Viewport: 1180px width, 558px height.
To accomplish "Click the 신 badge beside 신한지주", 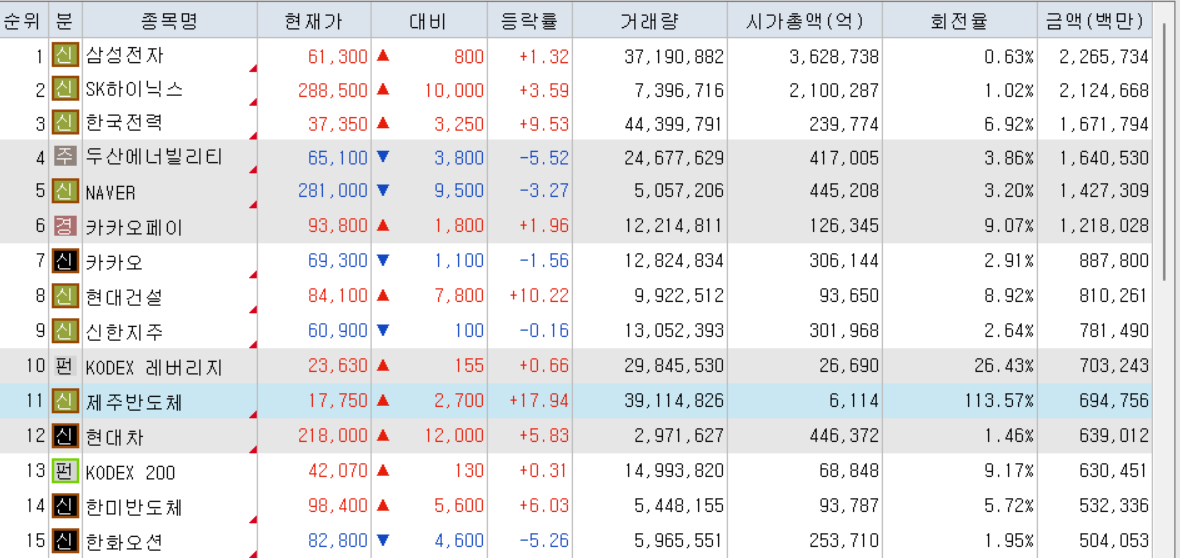I will click(x=65, y=330).
